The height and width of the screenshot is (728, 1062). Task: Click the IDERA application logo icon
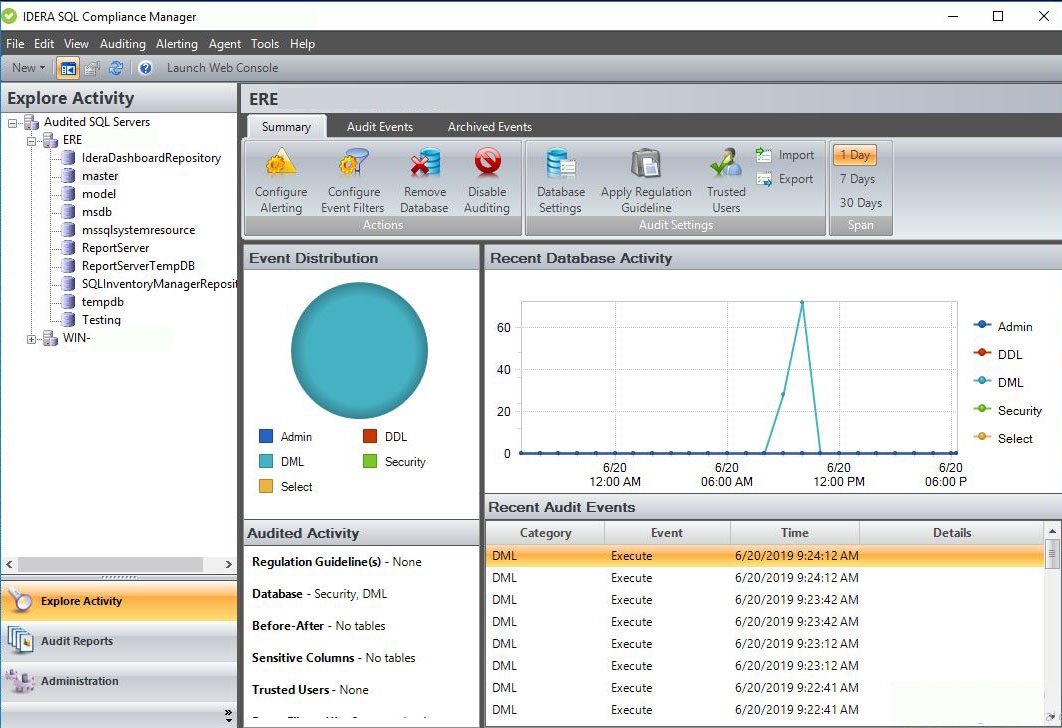pyautogui.click(x=9, y=16)
